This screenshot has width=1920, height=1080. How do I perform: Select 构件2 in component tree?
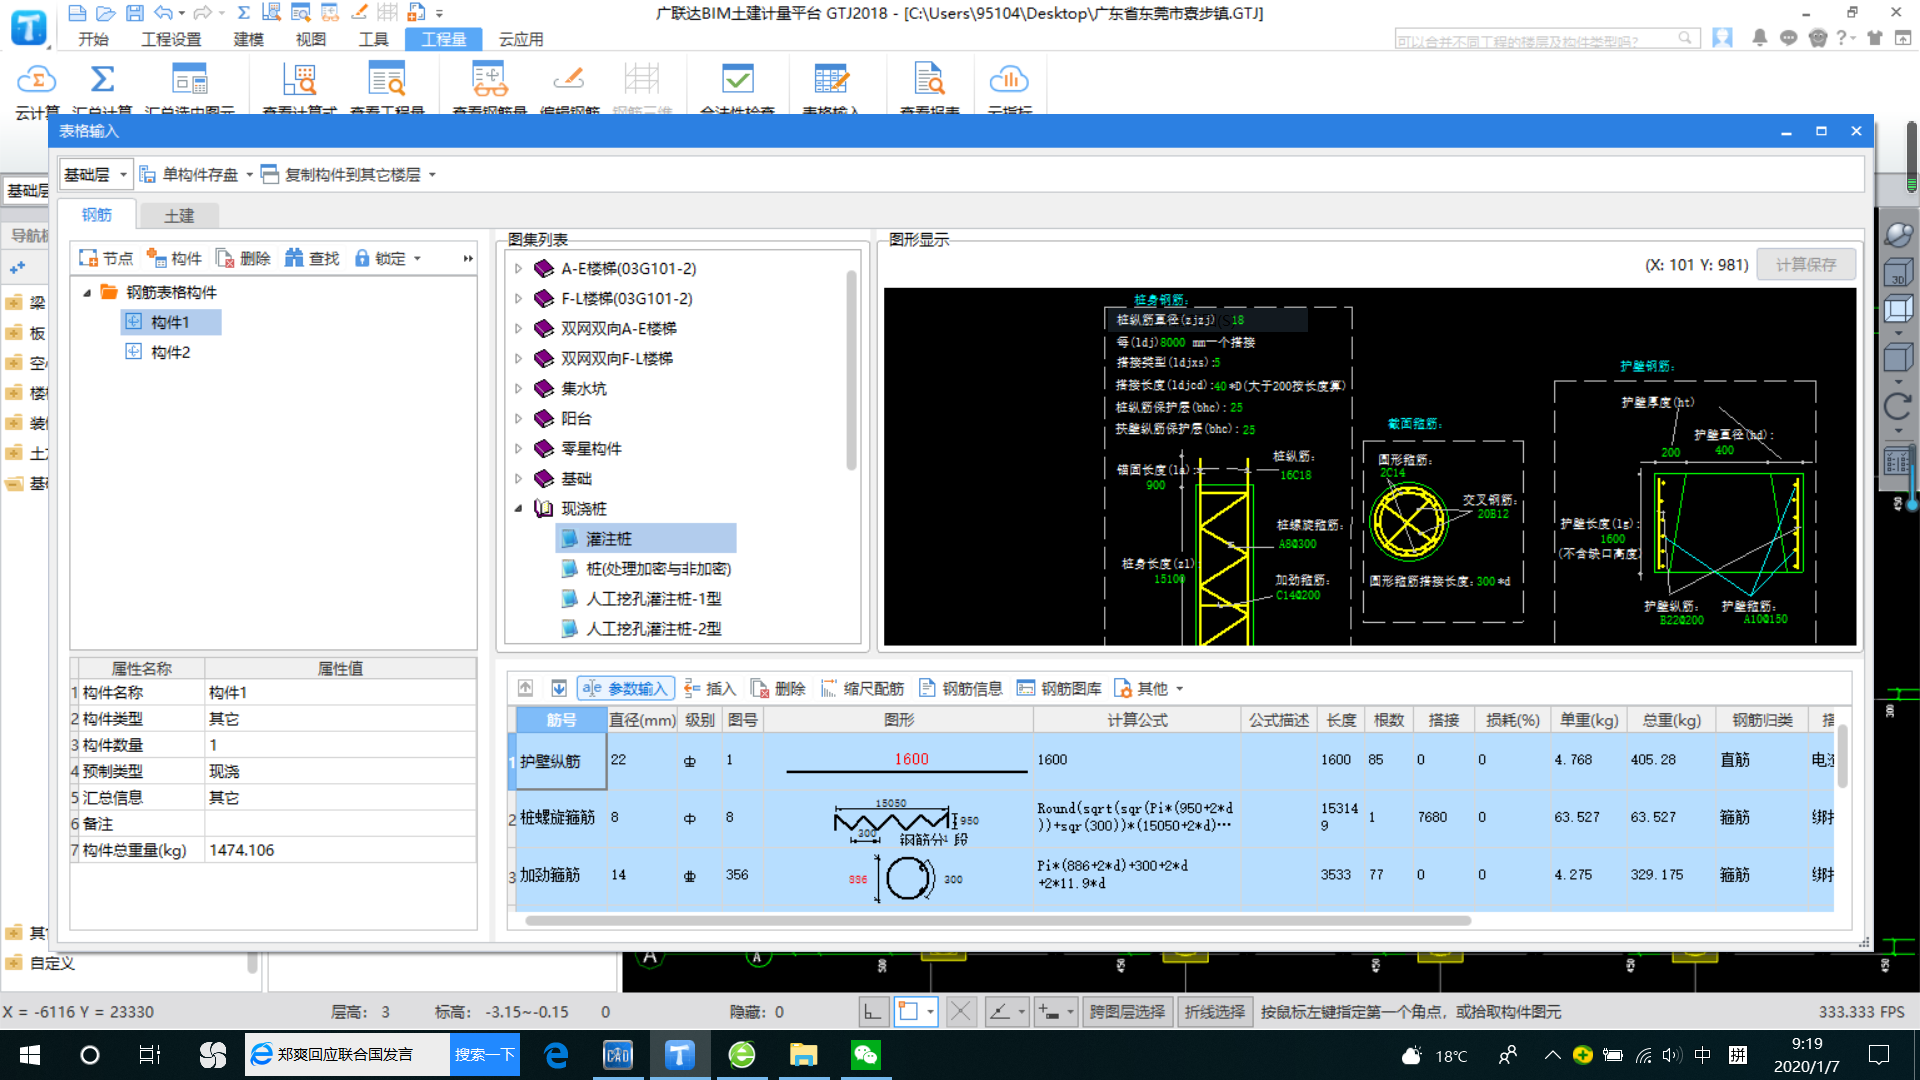click(170, 353)
